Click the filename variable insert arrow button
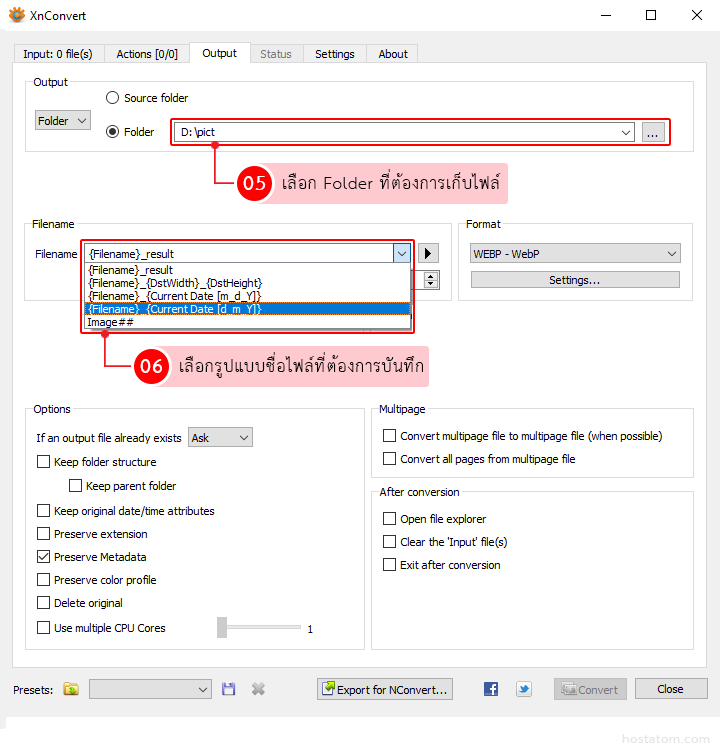Screen dimensions: 720x754 tap(428, 254)
